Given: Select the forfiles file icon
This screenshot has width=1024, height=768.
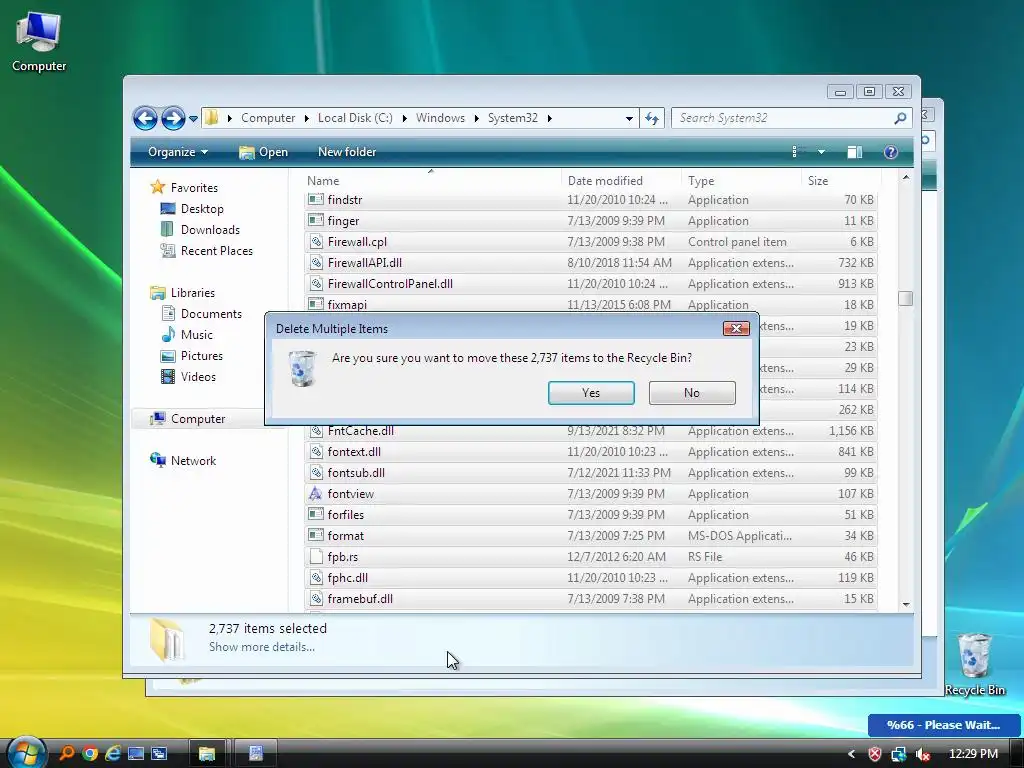Looking at the screenshot, I should click(316, 515).
